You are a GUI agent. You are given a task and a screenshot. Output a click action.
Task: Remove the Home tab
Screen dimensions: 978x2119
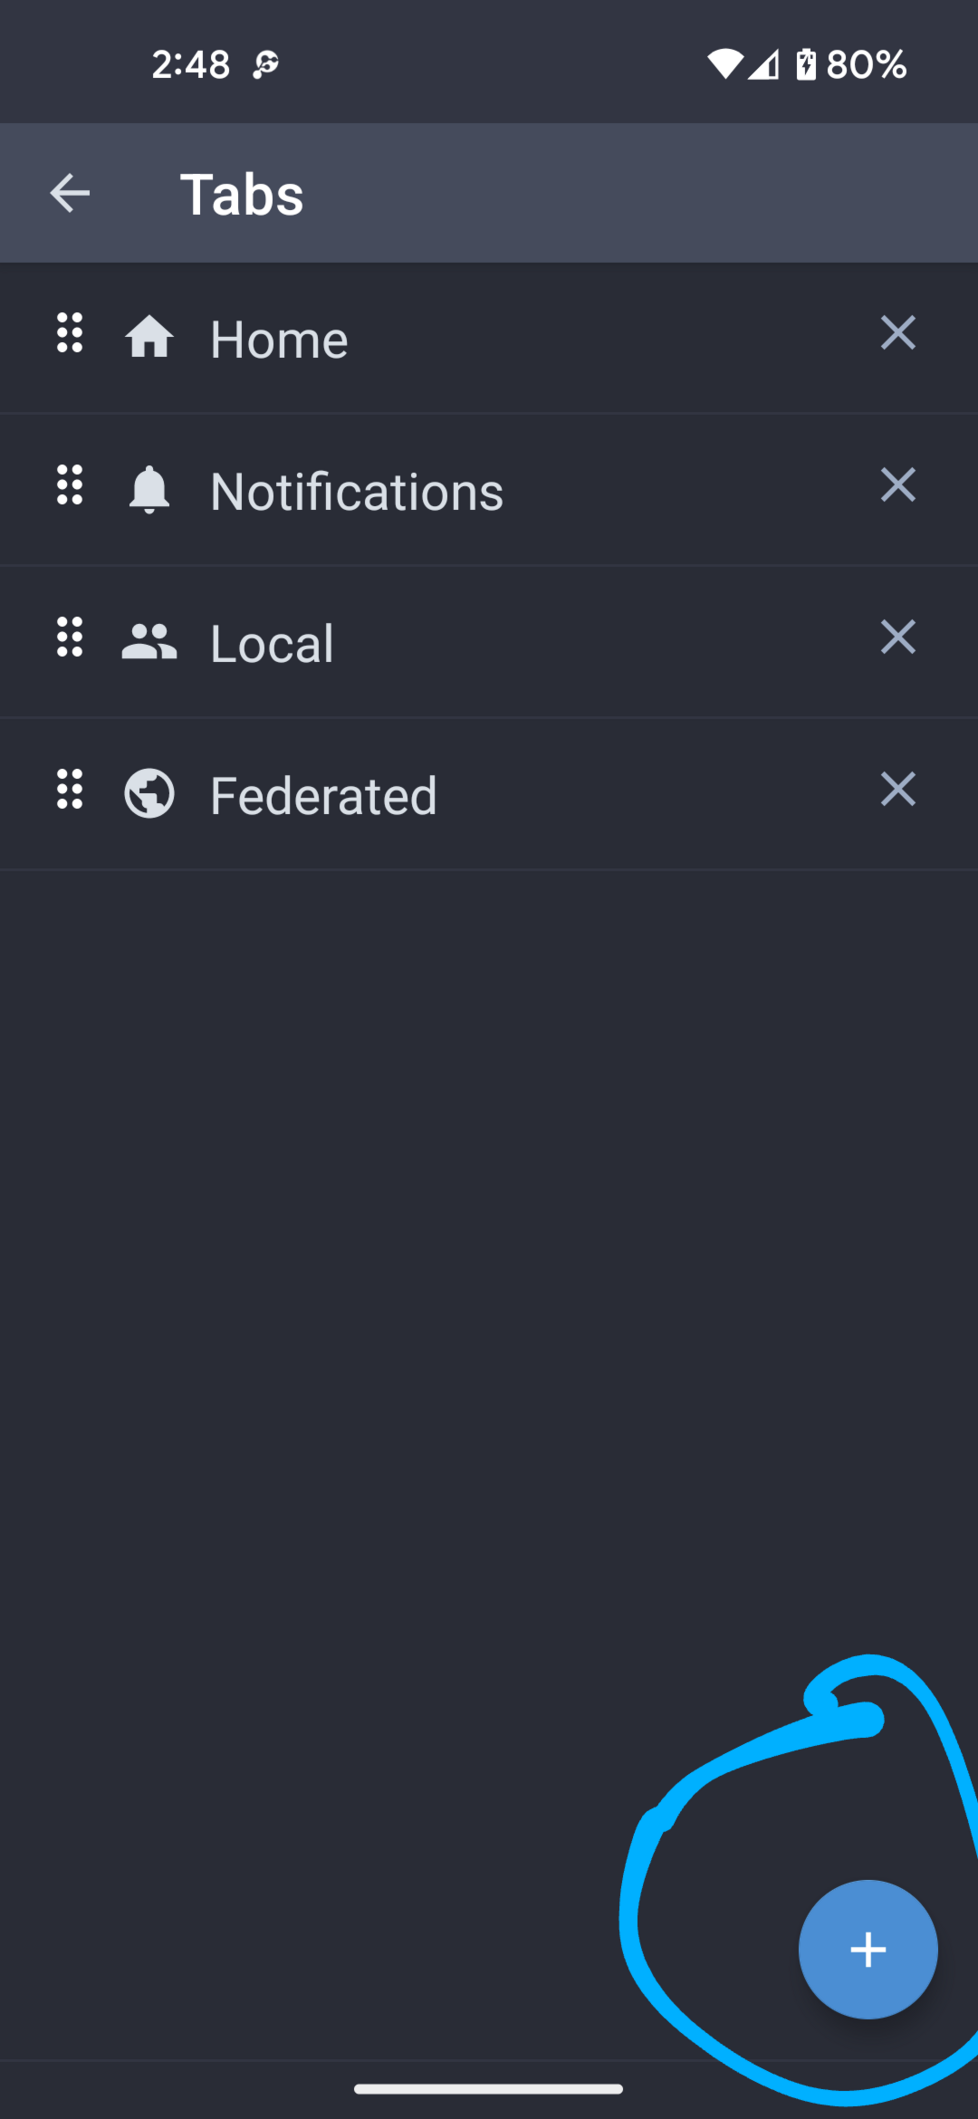click(897, 333)
